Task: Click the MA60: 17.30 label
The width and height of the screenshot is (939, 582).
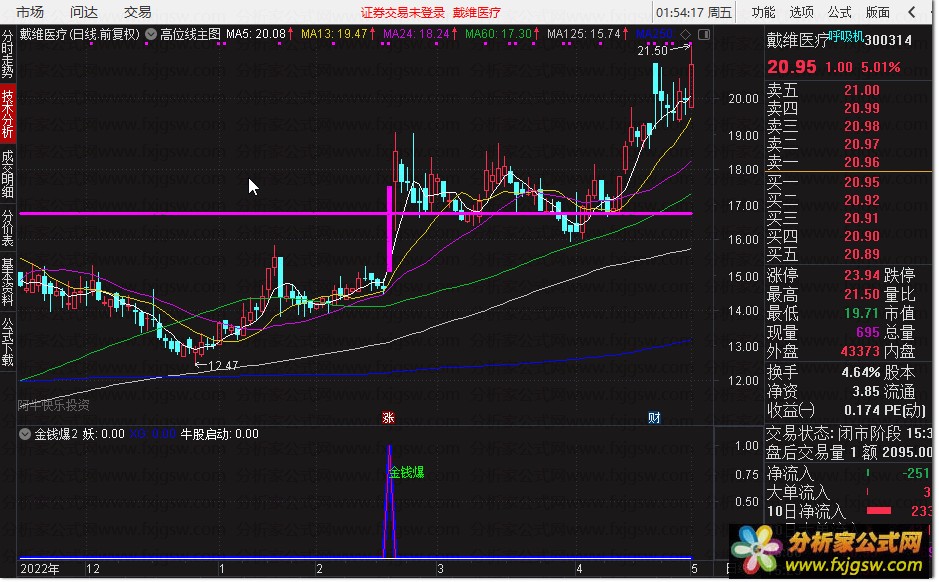Action: pos(498,34)
